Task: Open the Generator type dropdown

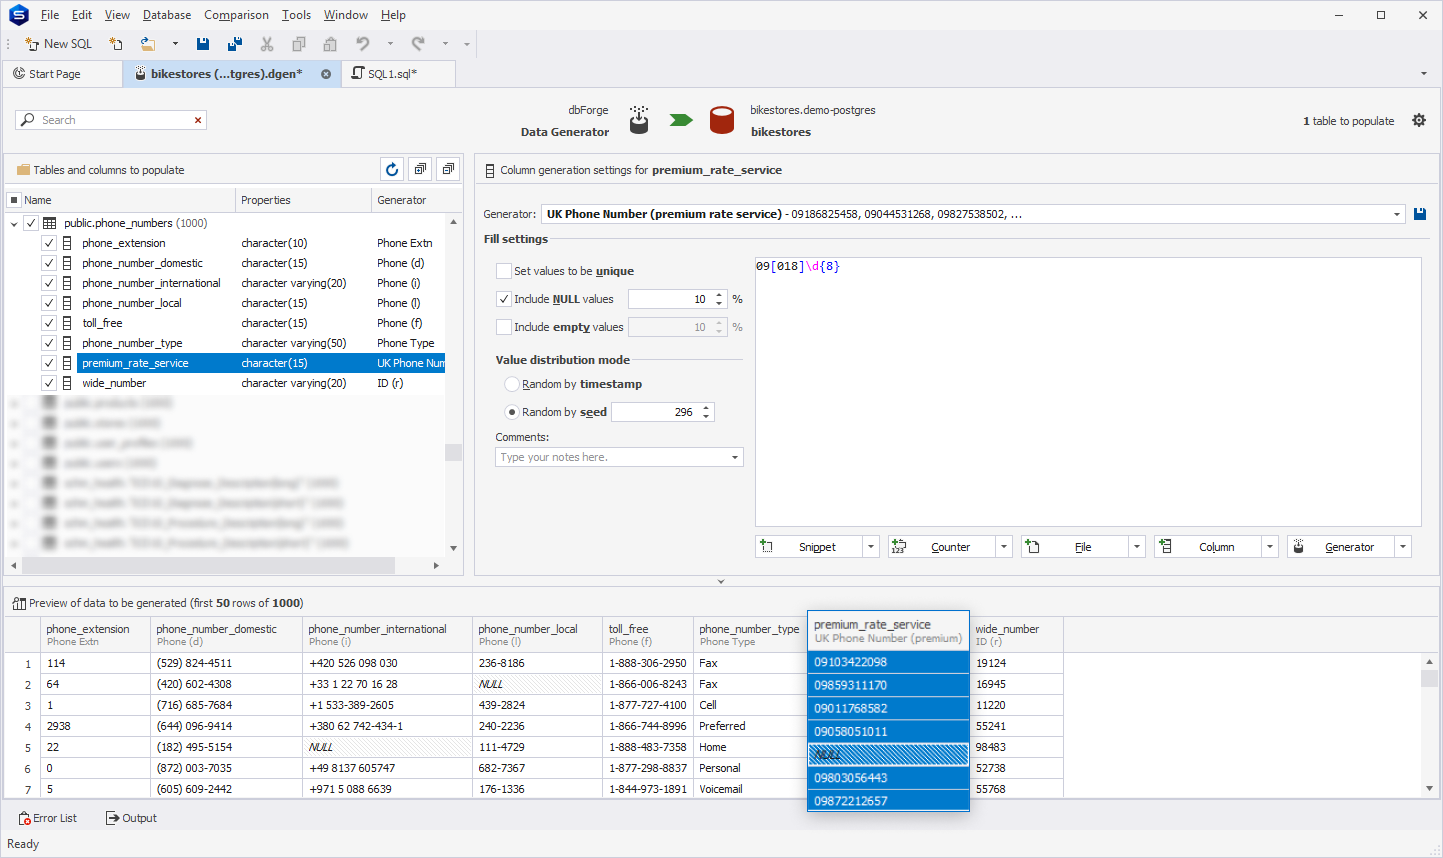Action: click(x=1397, y=214)
